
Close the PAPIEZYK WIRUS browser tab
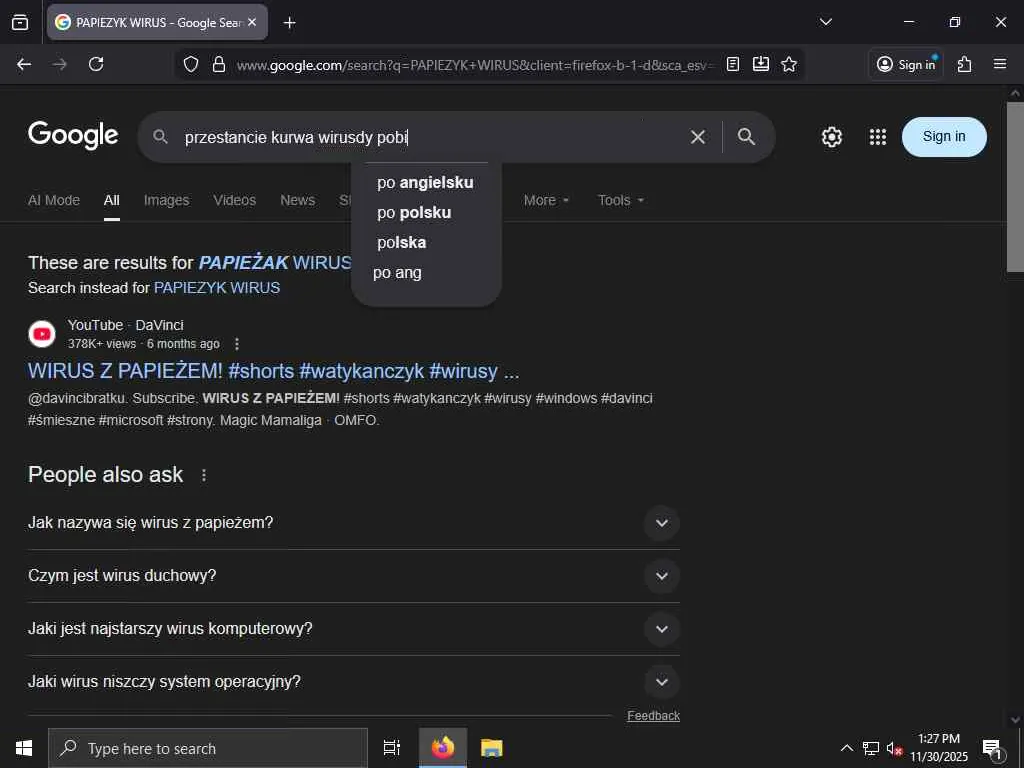tap(252, 22)
